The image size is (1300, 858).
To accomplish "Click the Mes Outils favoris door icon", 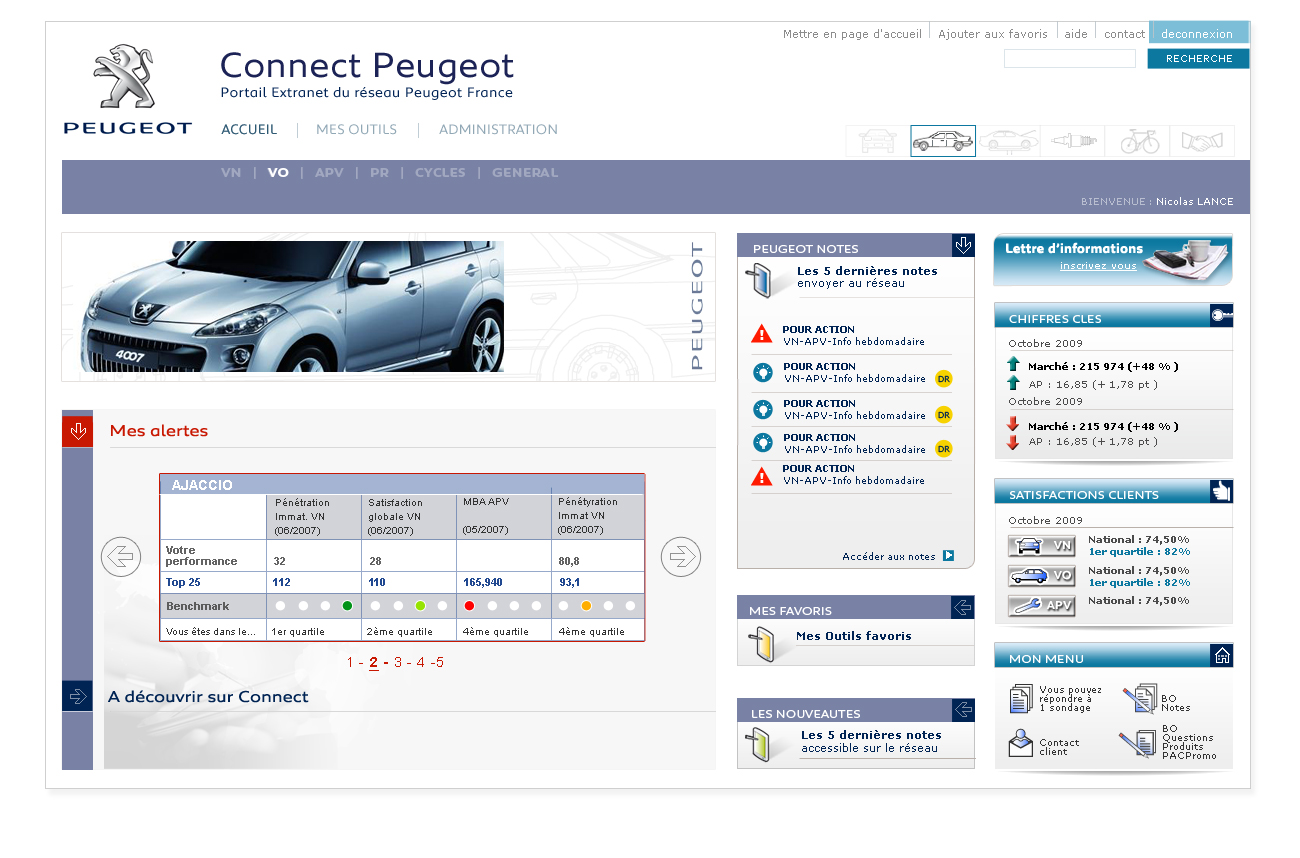I will pyautogui.click(x=762, y=644).
